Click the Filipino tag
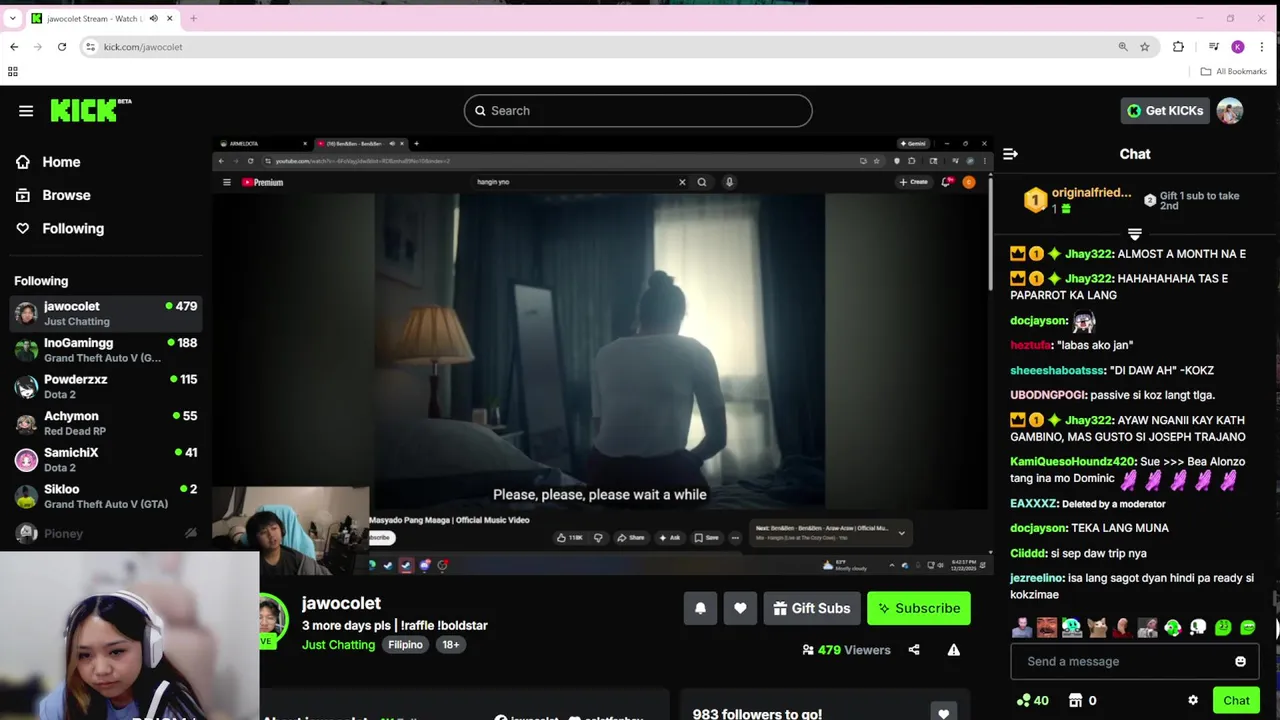This screenshot has height=720, width=1280. 405,645
